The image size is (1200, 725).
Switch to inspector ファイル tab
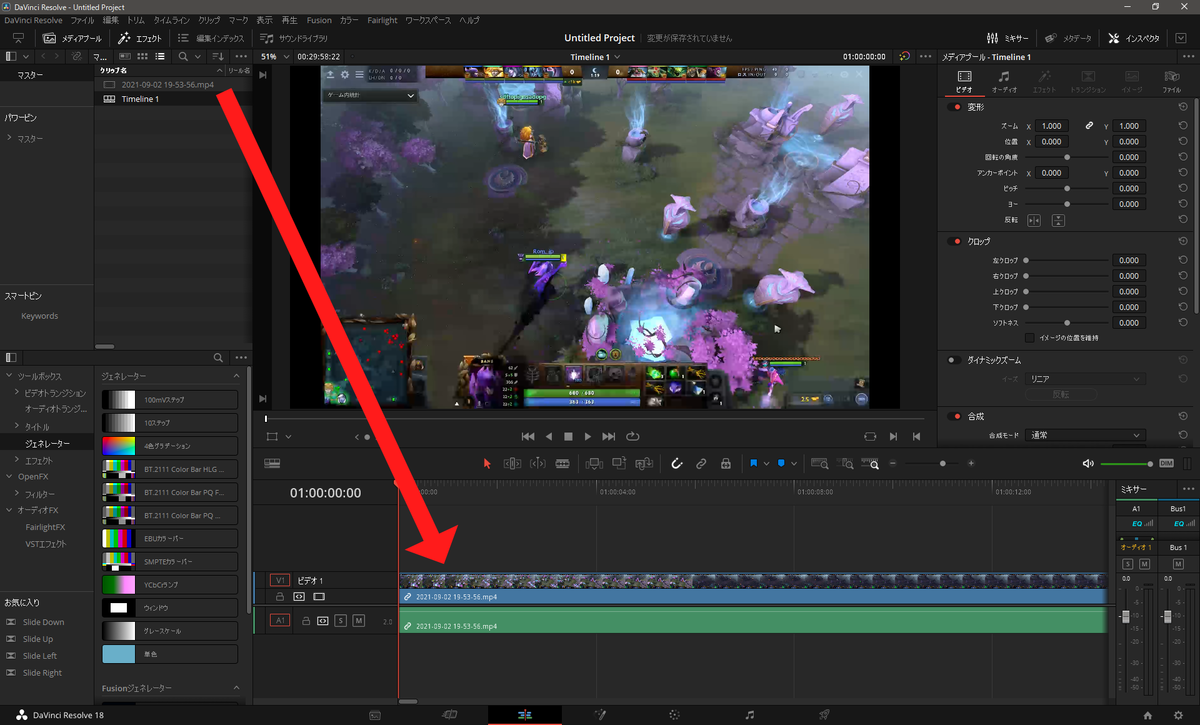click(1171, 81)
